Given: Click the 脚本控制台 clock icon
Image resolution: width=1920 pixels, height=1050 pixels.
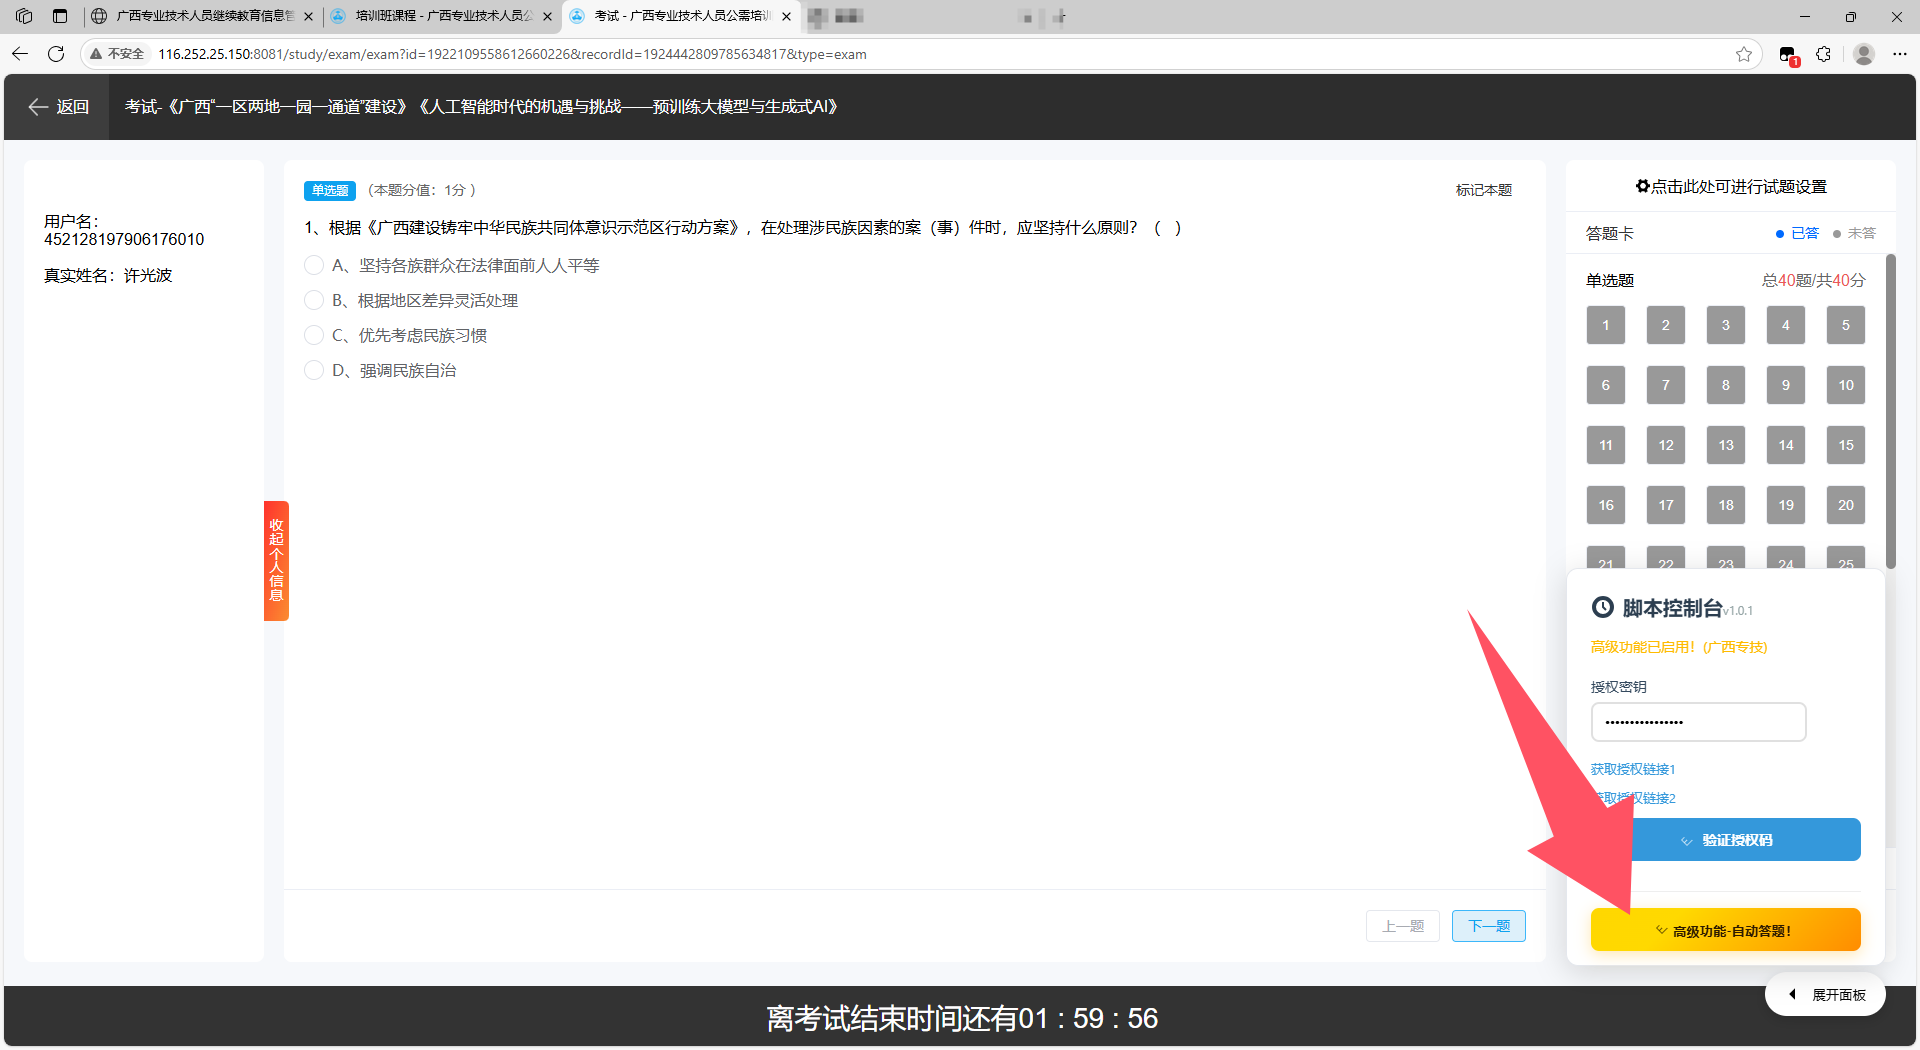Looking at the screenshot, I should tap(1603, 607).
